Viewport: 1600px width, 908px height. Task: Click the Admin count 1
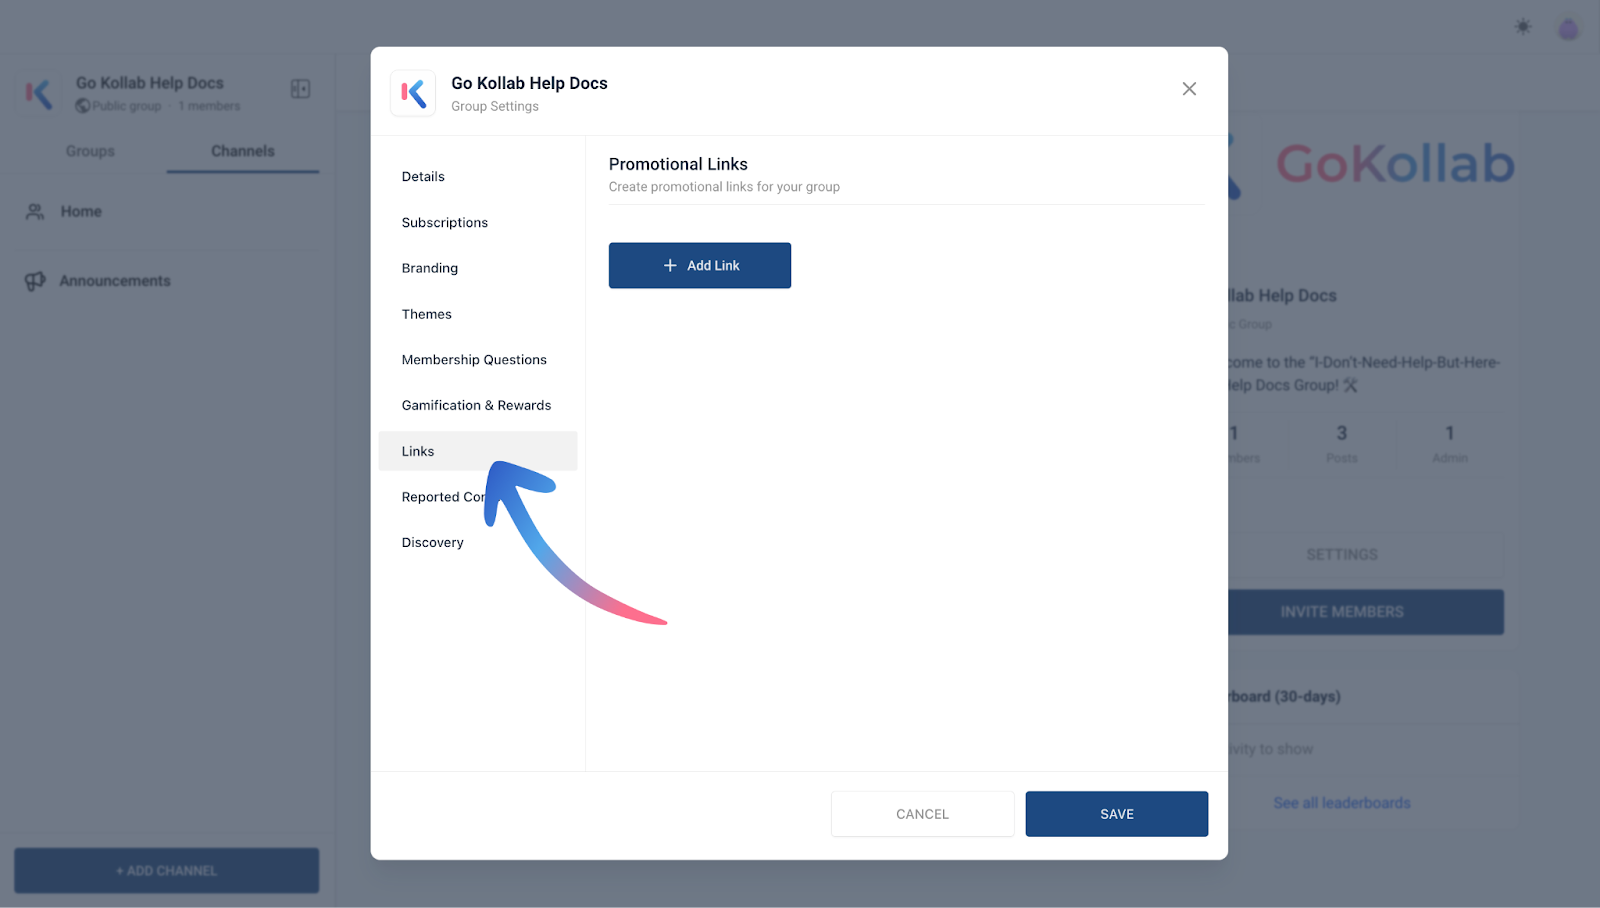point(1449,433)
